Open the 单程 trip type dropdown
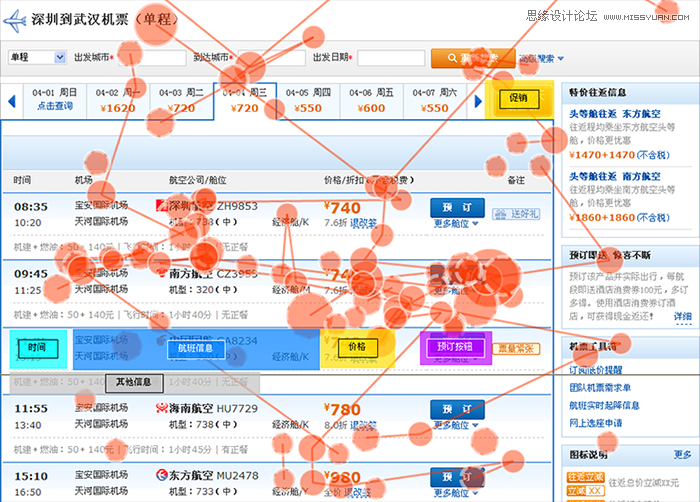Screen dimensions: 700x502 [38, 58]
